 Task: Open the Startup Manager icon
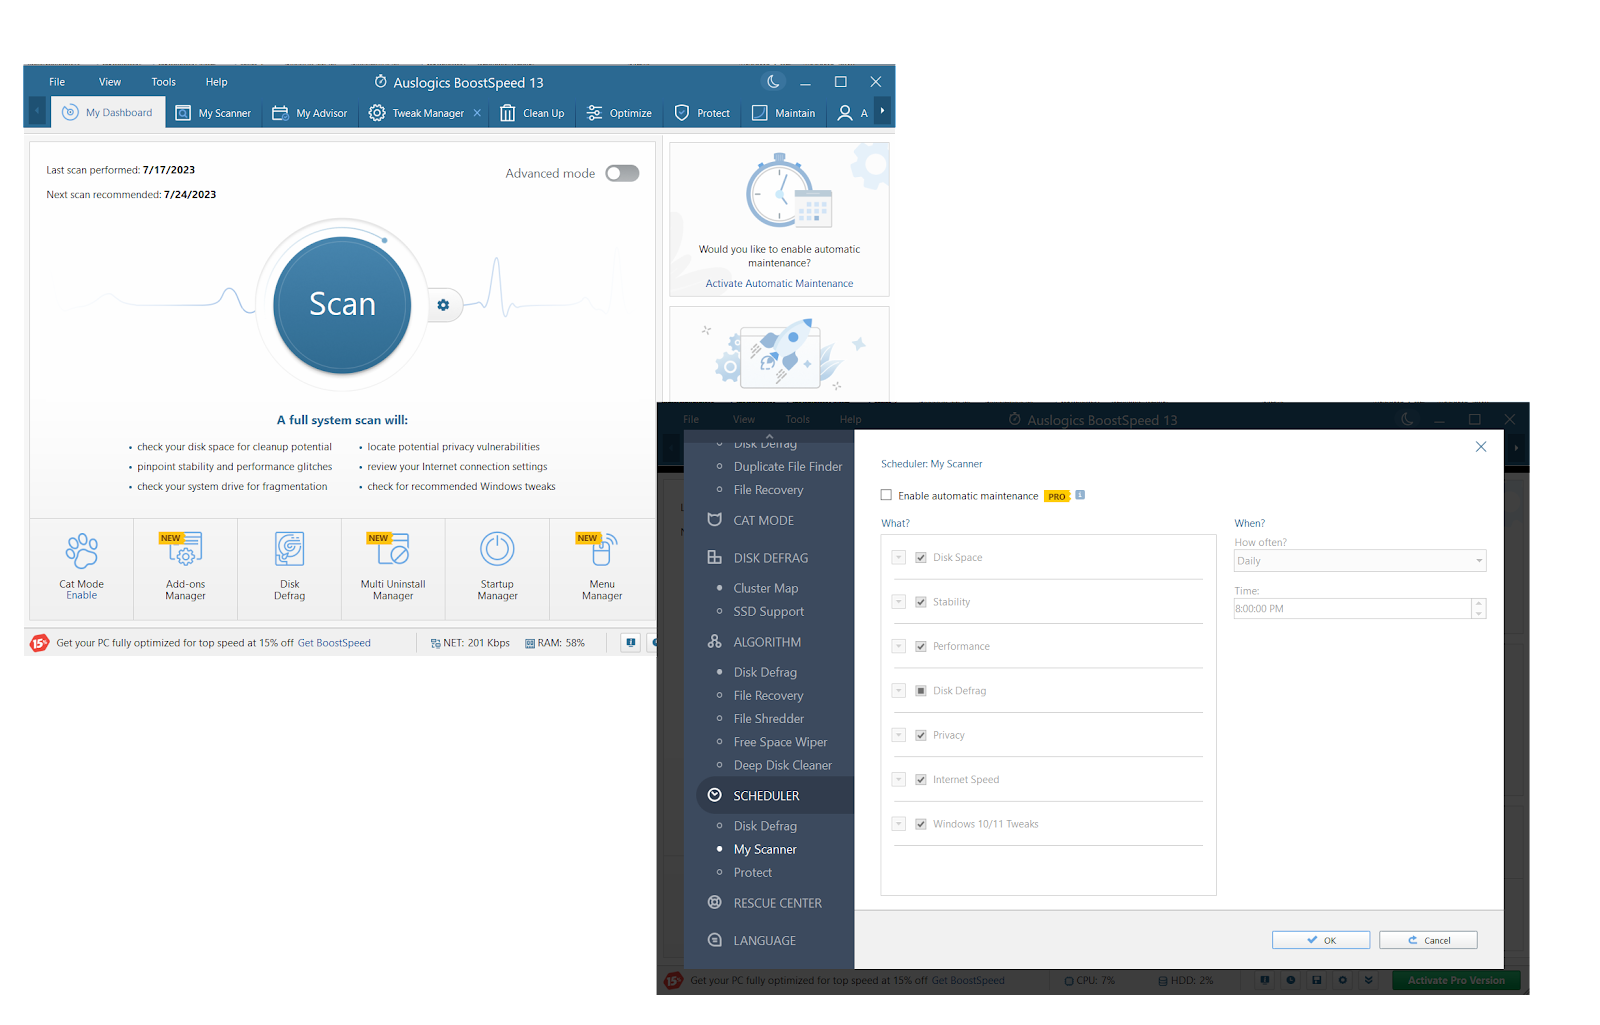coord(497,567)
